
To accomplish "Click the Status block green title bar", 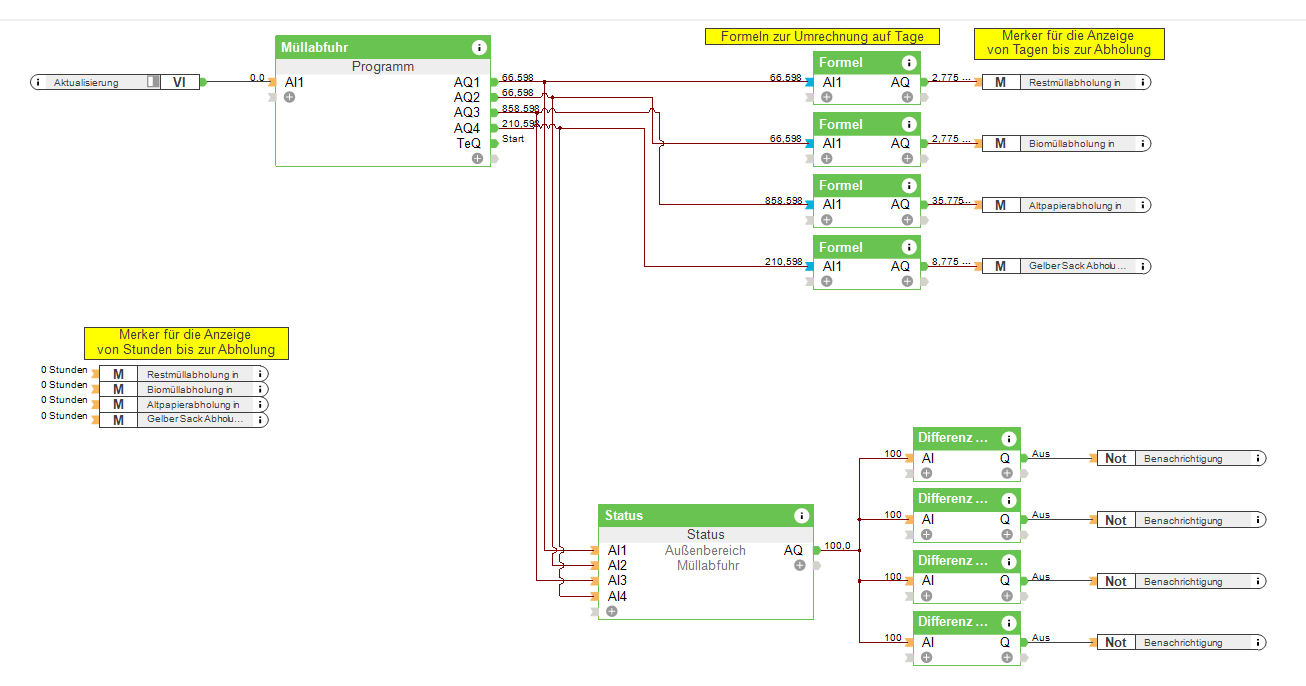I will pos(705,515).
